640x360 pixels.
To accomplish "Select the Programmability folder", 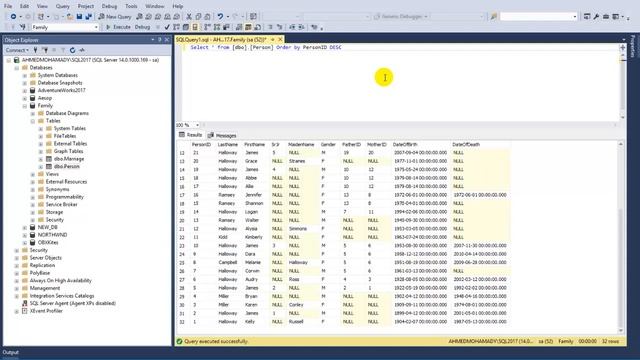I will pos(64,197).
